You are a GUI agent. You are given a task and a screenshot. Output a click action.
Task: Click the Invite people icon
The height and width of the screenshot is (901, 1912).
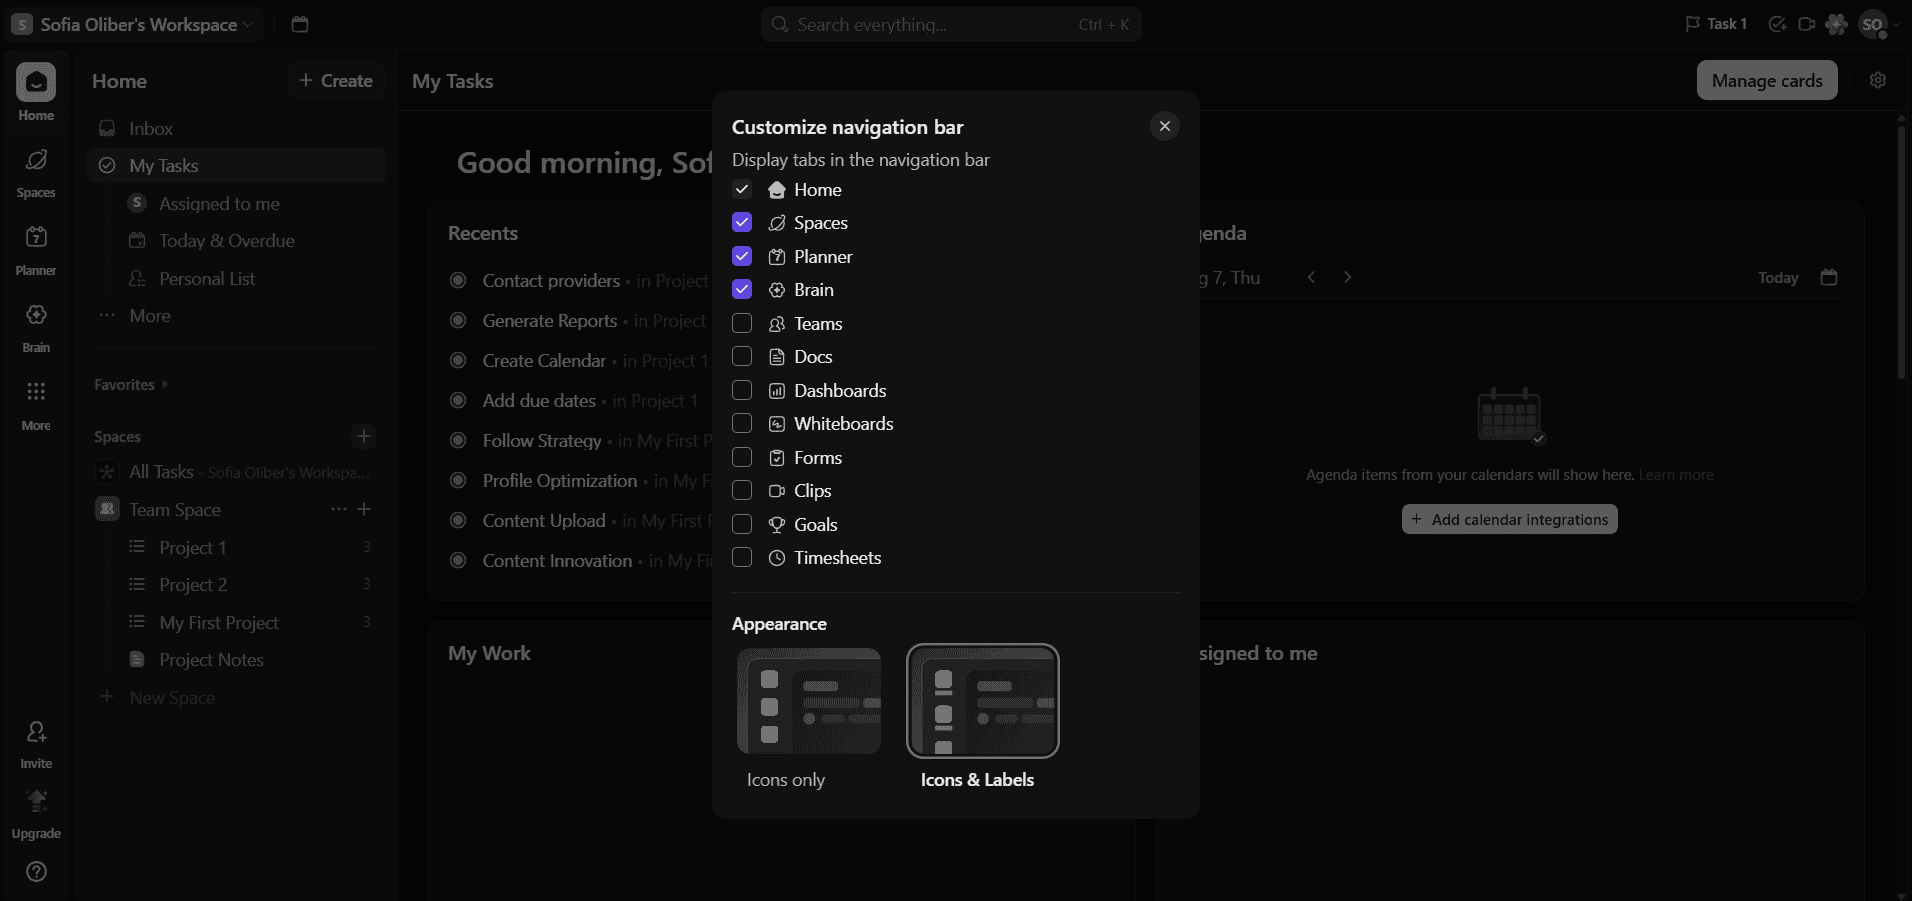[x=36, y=733]
